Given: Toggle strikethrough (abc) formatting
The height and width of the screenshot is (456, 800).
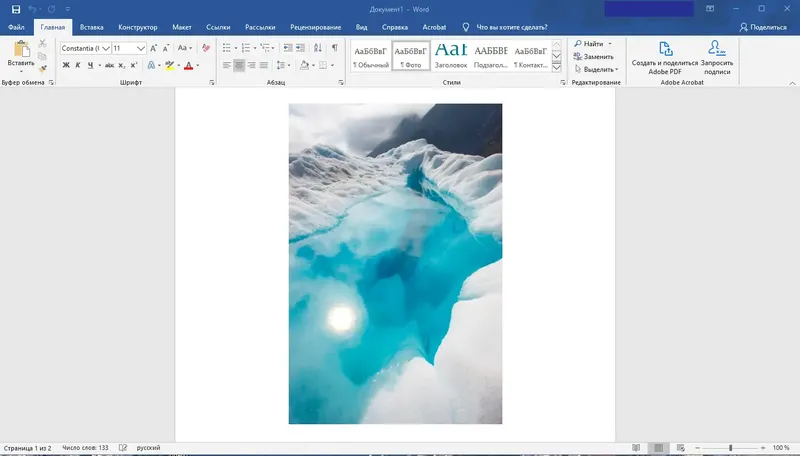Looking at the screenshot, I should click(109, 65).
